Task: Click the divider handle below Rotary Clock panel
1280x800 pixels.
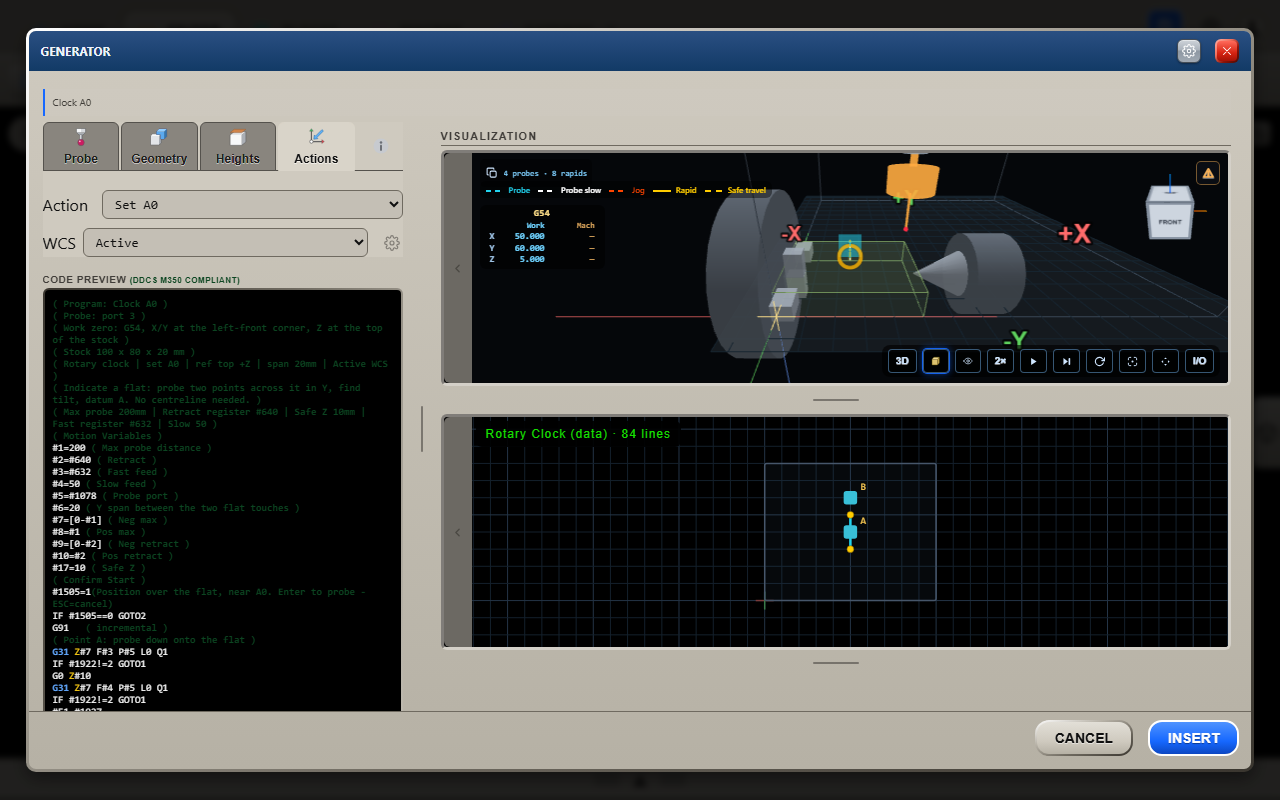Action: tap(836, 662)
